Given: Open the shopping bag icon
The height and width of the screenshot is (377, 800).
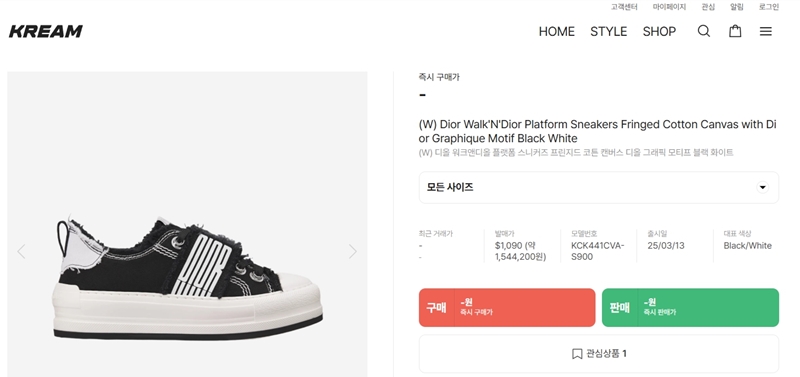Looking at the screenshot, I should click(735, 31).
